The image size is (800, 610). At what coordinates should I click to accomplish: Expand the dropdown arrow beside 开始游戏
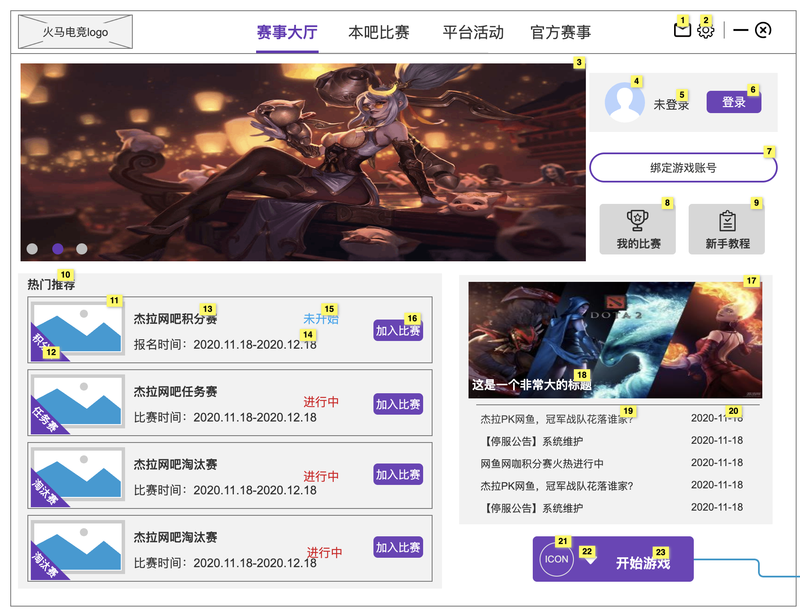click(x=589, y=560)
